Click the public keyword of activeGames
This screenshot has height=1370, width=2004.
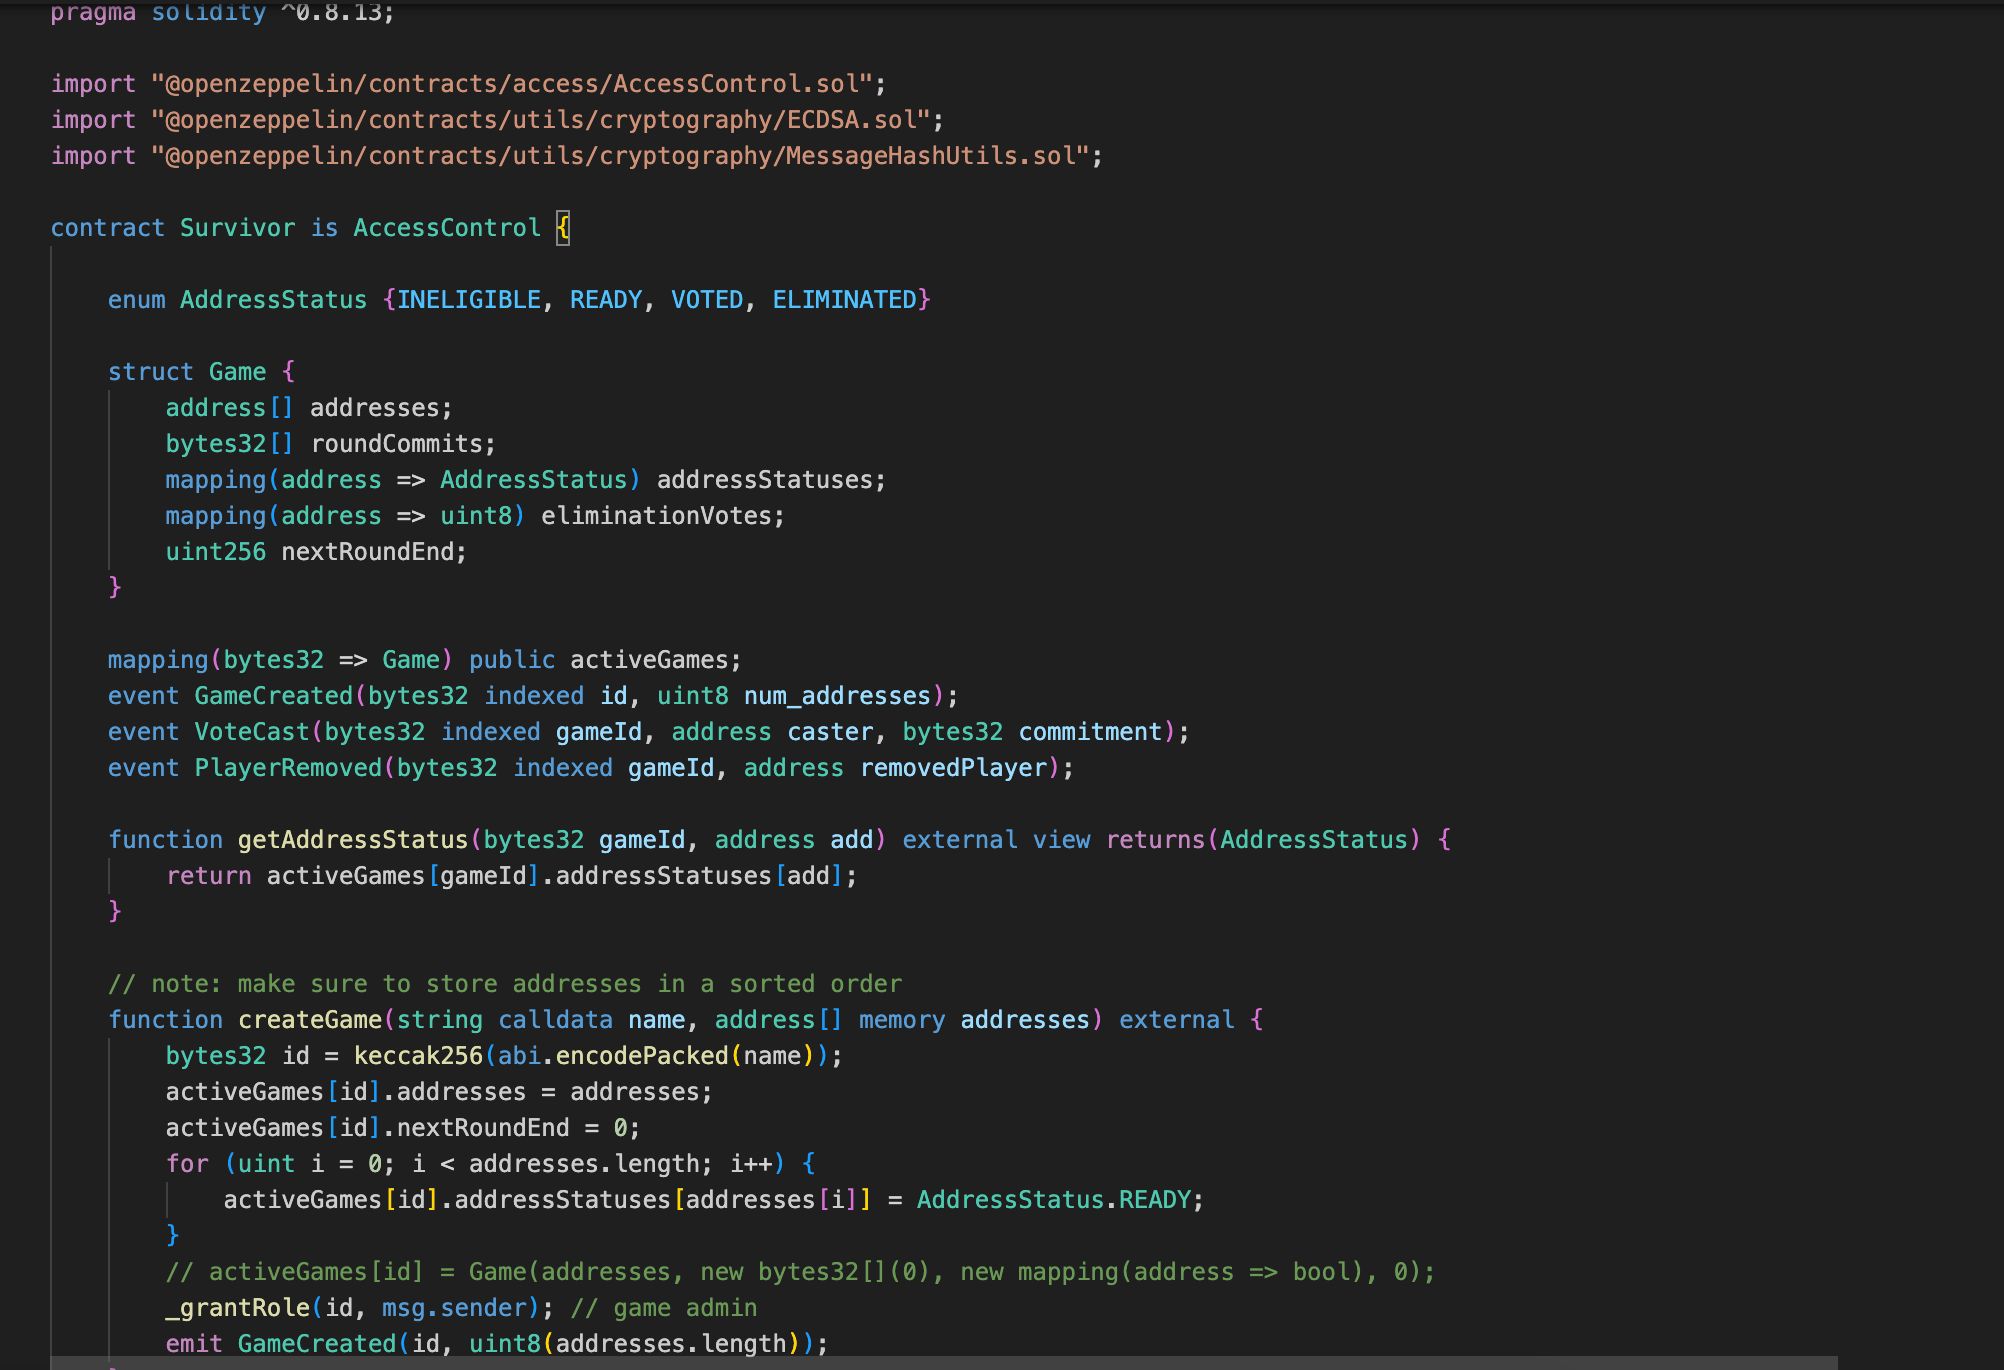(512, 660)
